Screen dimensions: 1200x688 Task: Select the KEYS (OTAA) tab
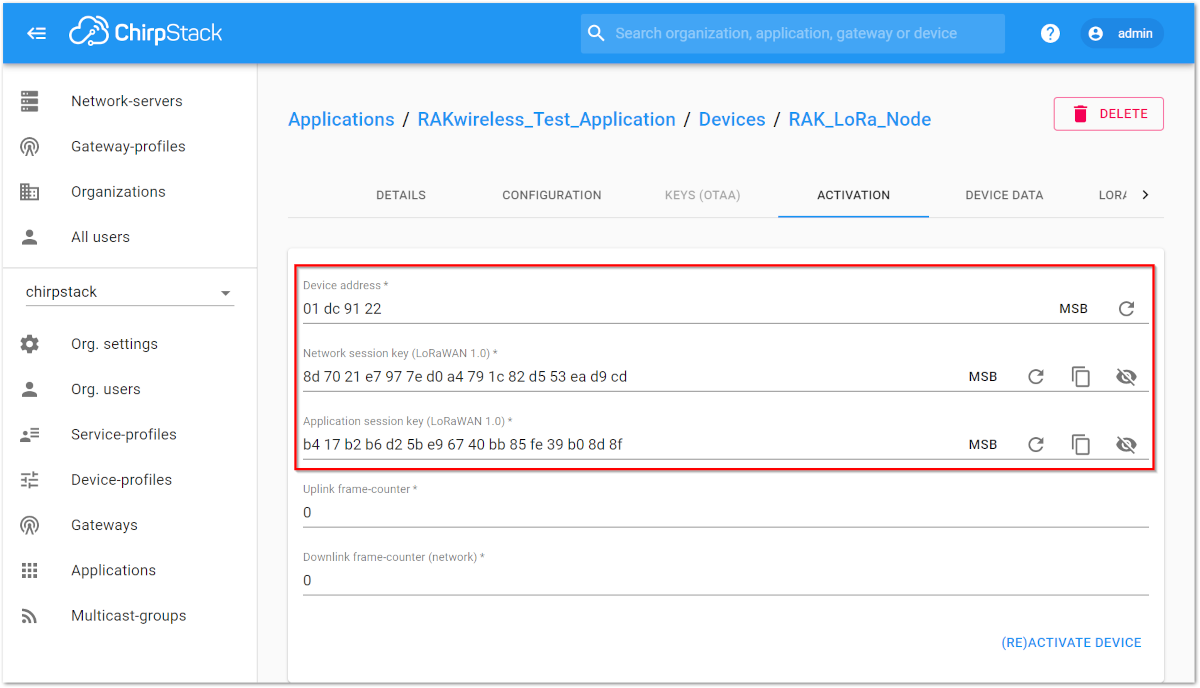[x=703, y=195]
